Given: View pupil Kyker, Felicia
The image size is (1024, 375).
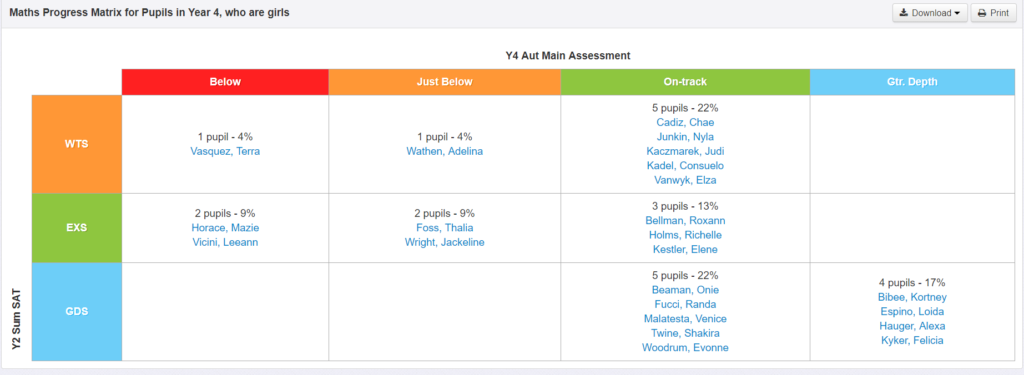Looking at the screenshot, I should click(x=912, y=340).
